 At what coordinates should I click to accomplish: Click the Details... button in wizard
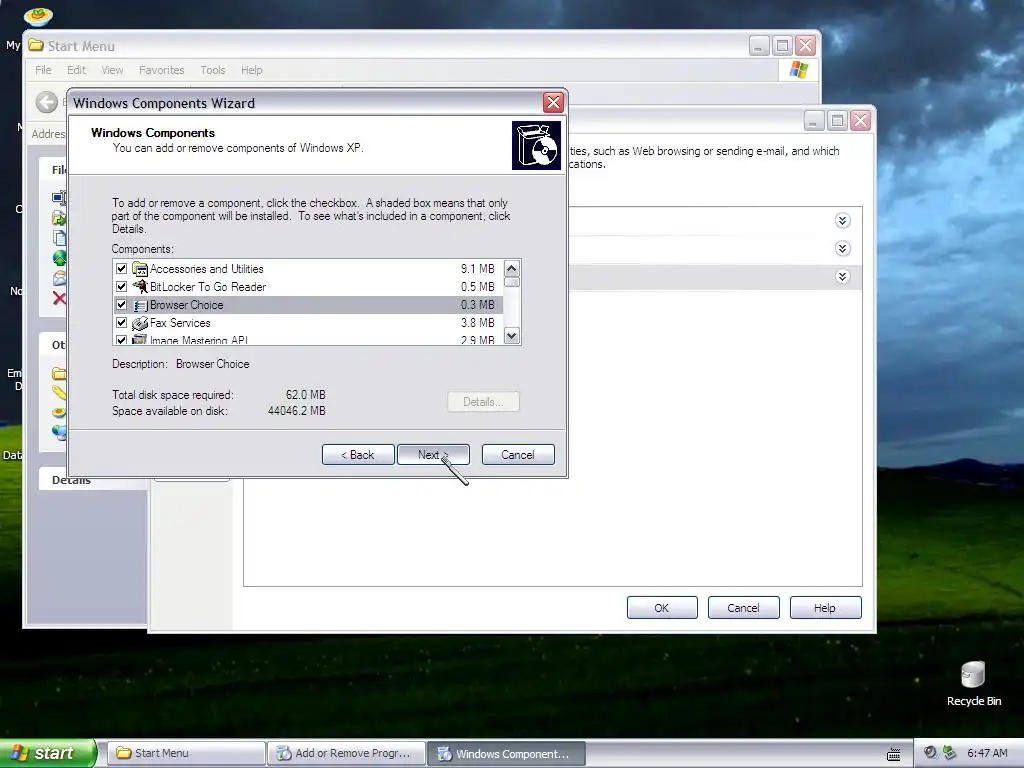coord(483,402)
